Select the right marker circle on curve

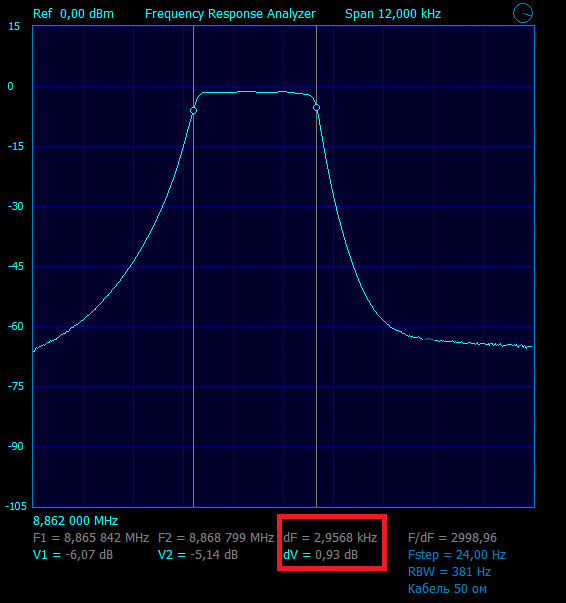pos(316,108)
